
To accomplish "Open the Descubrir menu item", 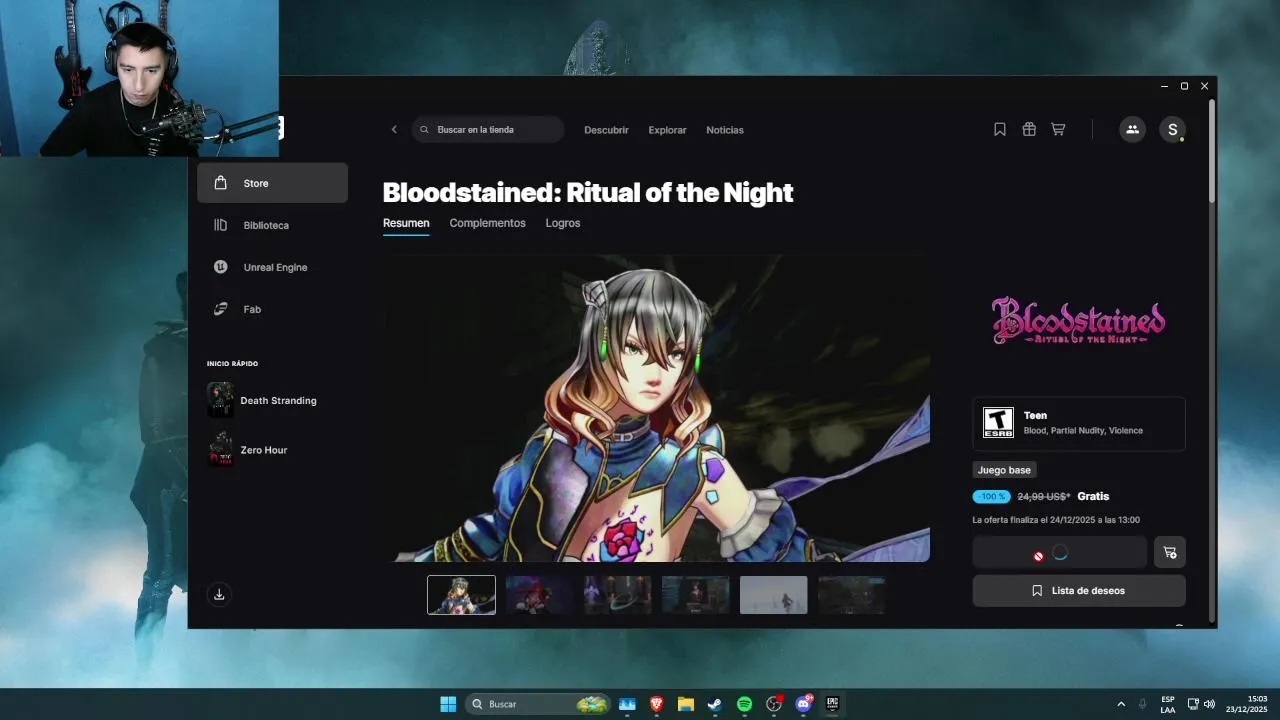I will point(606,130).
